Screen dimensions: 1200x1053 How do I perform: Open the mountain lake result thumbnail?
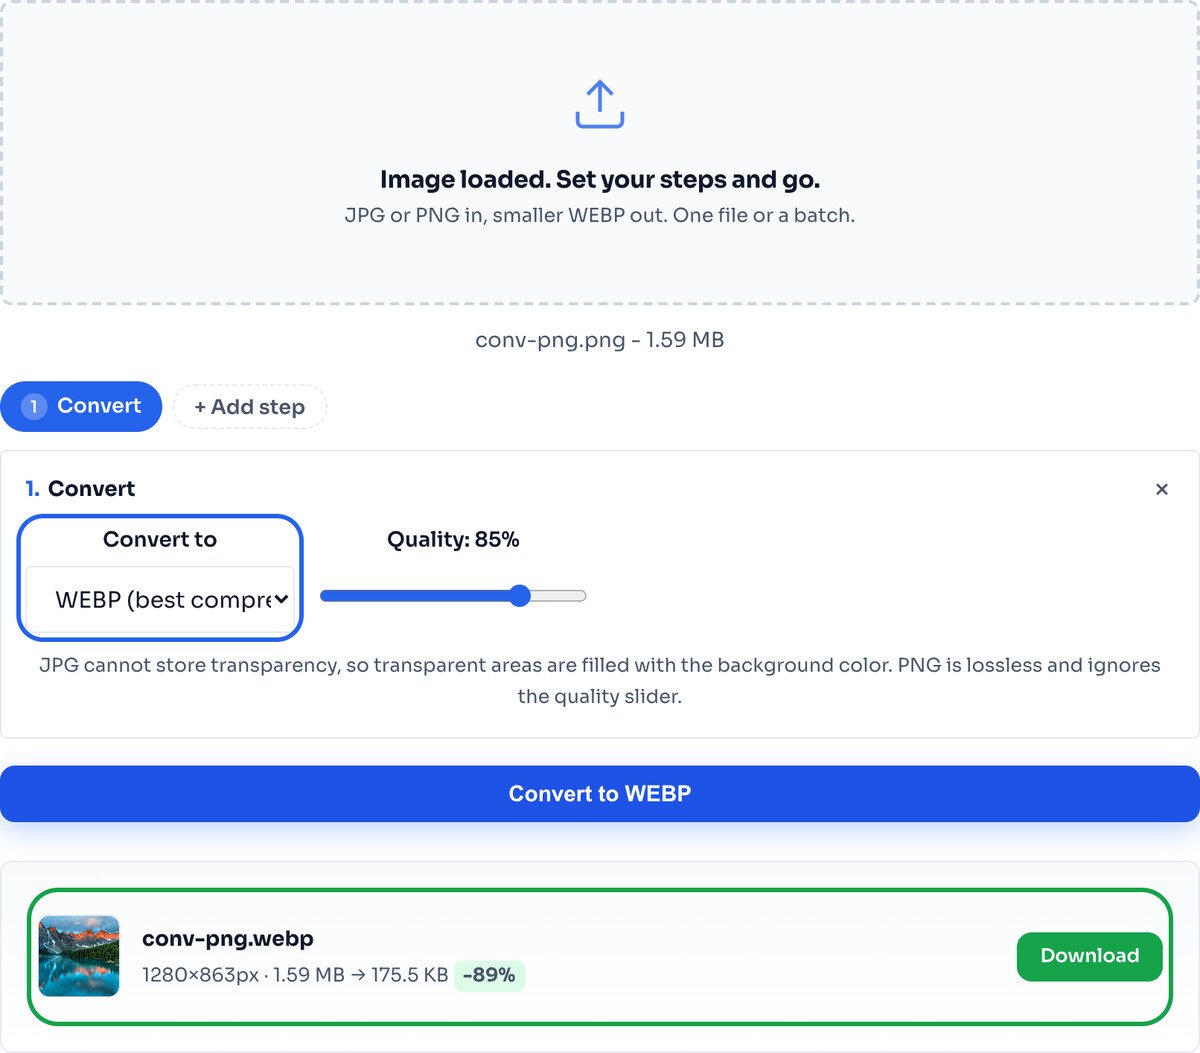pyautogui.click(x=79, y=956)
